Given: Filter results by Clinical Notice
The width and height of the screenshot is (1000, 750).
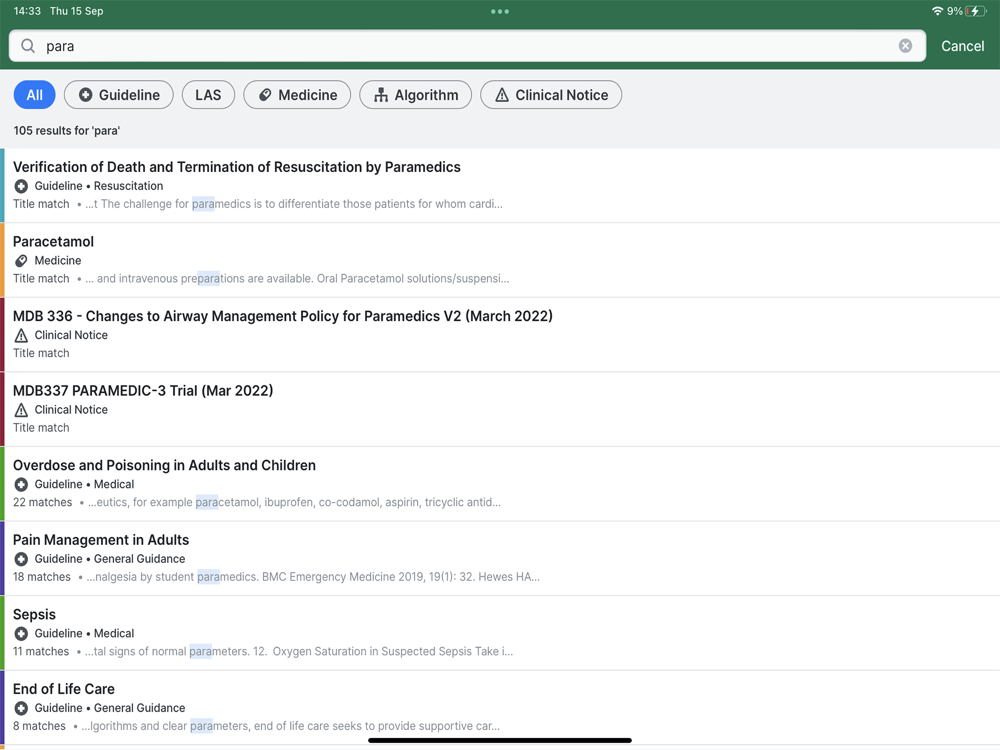Looking at the screenshot, I should tap(551, 95).
